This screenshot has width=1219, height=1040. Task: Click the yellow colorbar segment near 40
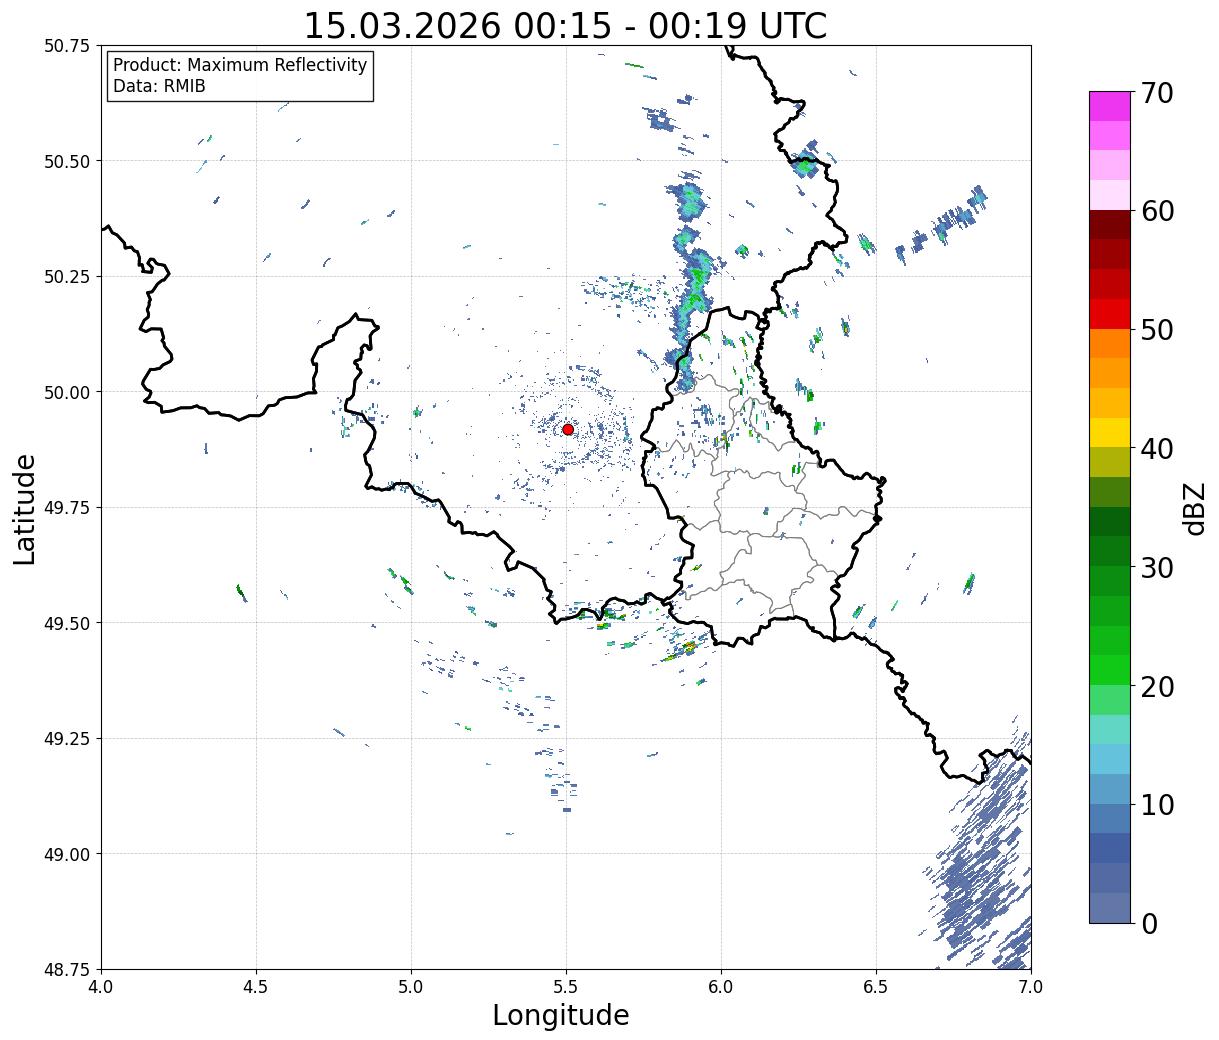tap(1110, 433)
